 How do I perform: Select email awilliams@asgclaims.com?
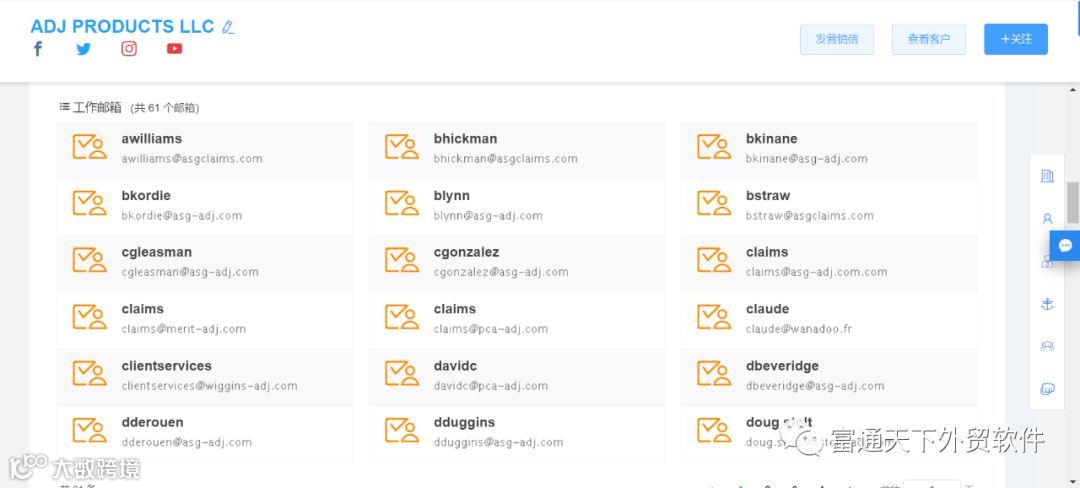coord(191,158)
